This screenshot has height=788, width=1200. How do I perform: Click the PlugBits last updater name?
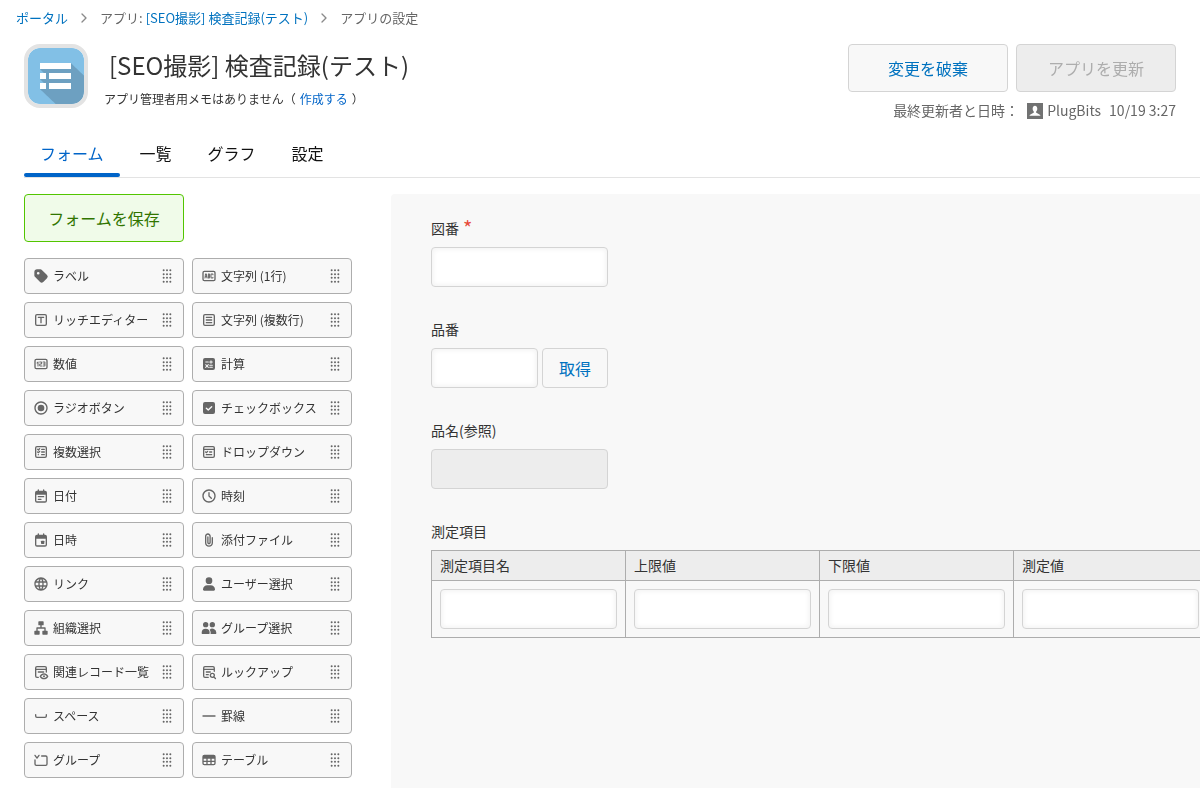tap(1074, 111)
